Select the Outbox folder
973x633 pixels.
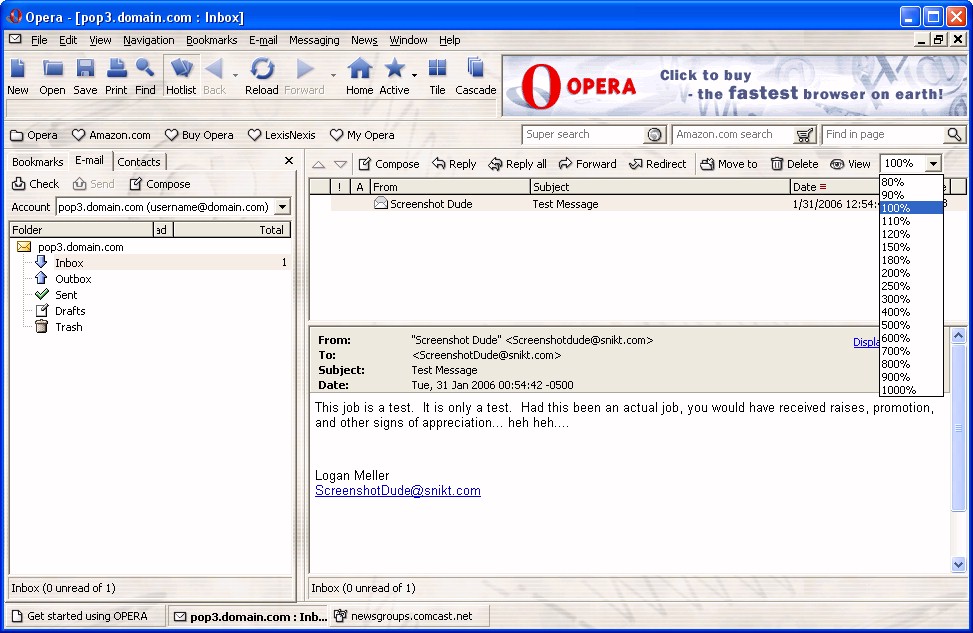pos(73,279)
